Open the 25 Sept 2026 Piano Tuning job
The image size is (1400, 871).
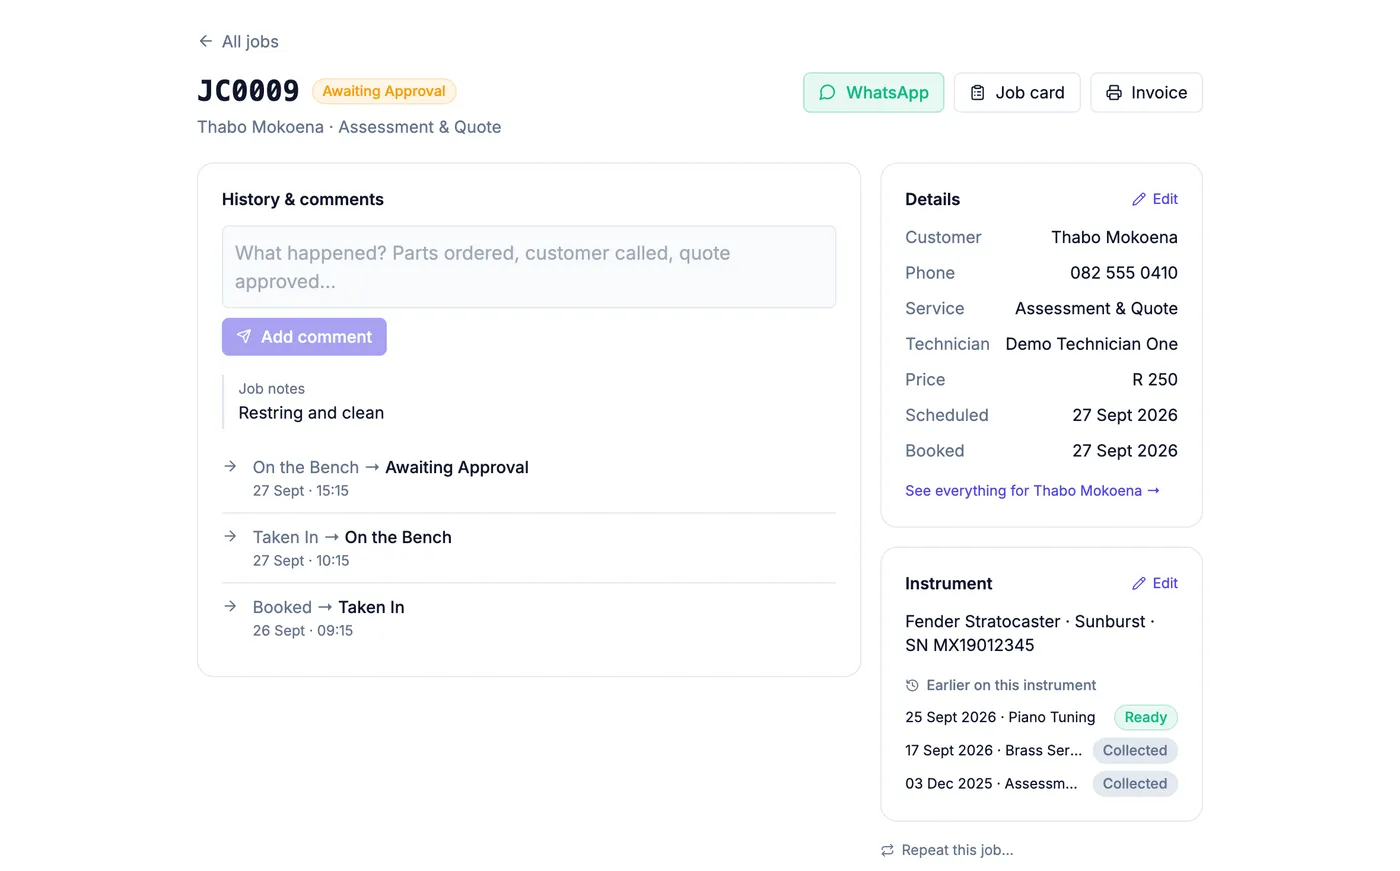(1000, 717)
